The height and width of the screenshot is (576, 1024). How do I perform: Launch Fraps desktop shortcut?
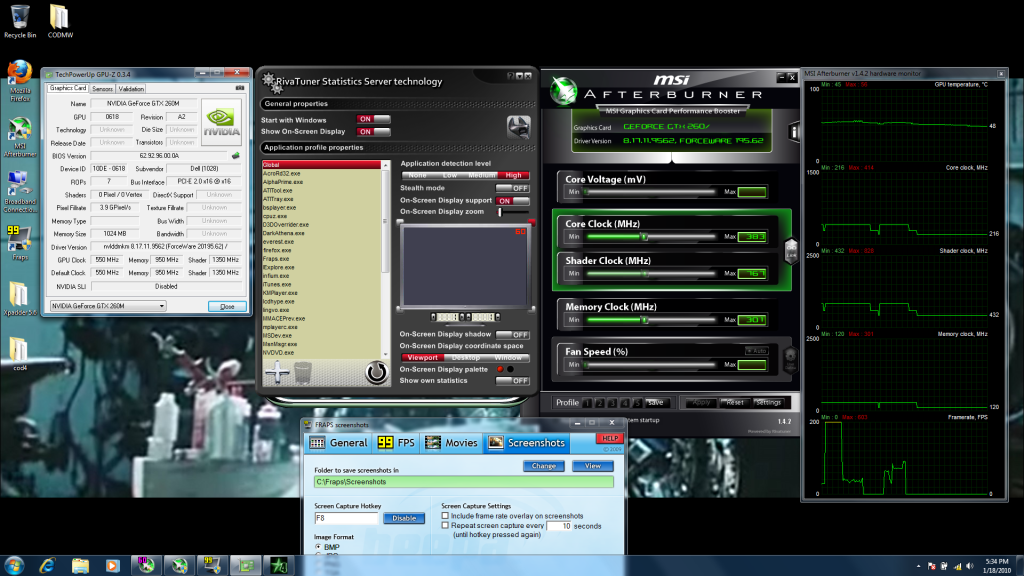click(20, 243)
